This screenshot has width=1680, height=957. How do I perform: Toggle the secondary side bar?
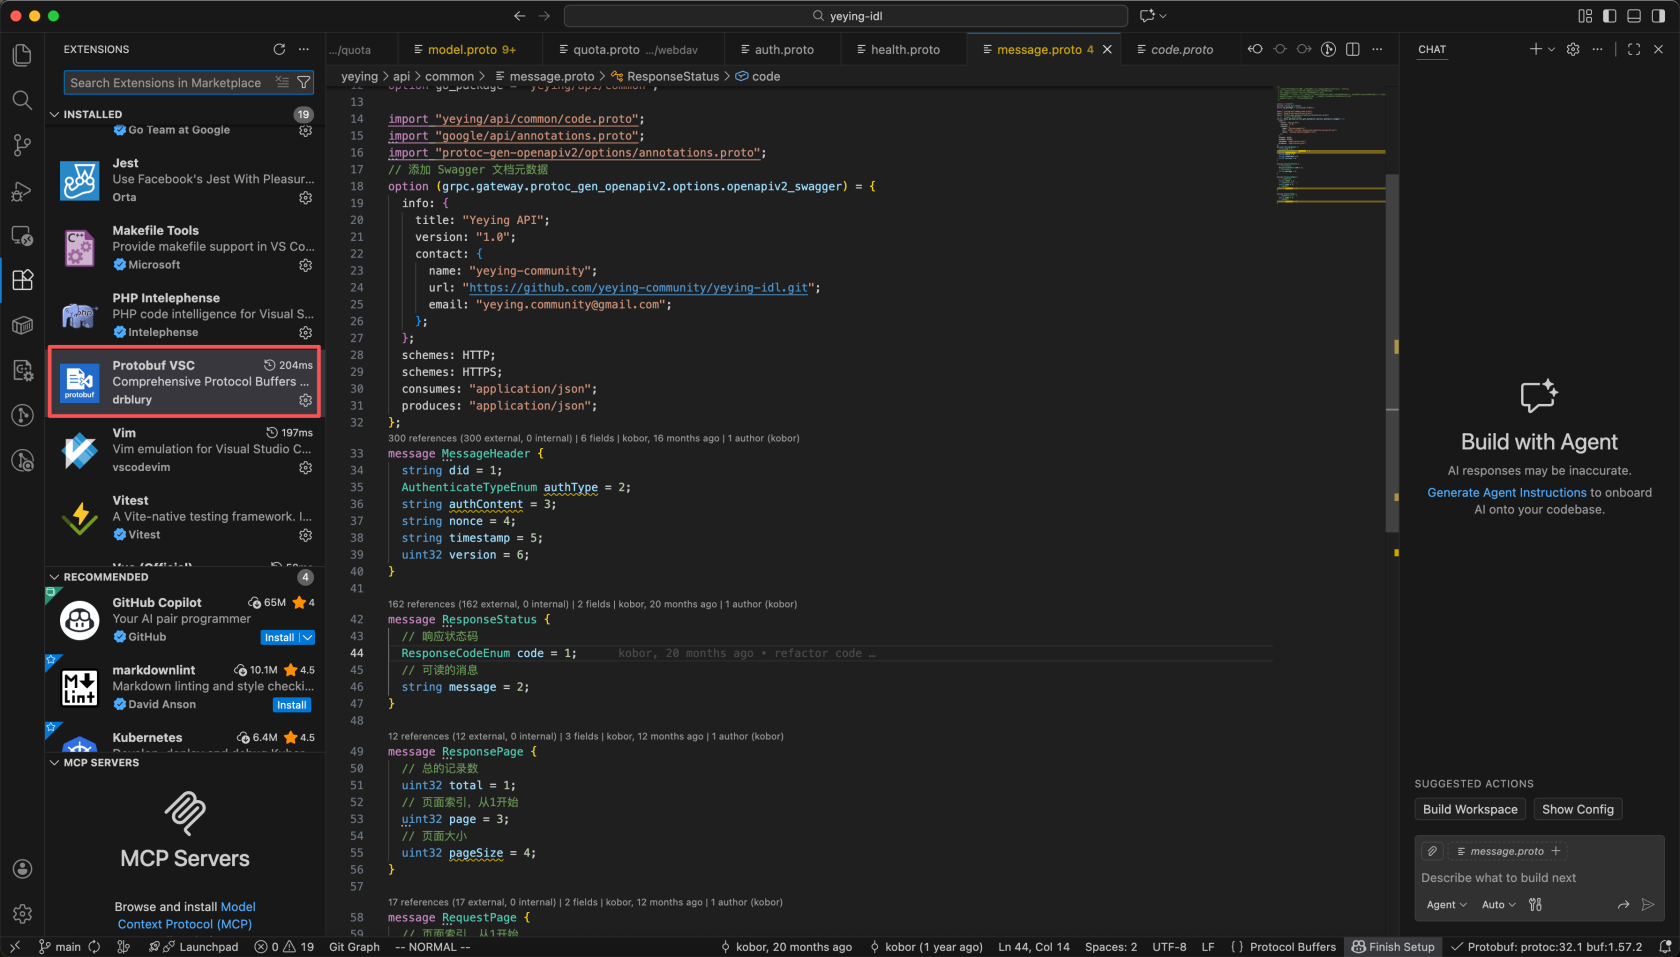click(x=1658, y=16)
